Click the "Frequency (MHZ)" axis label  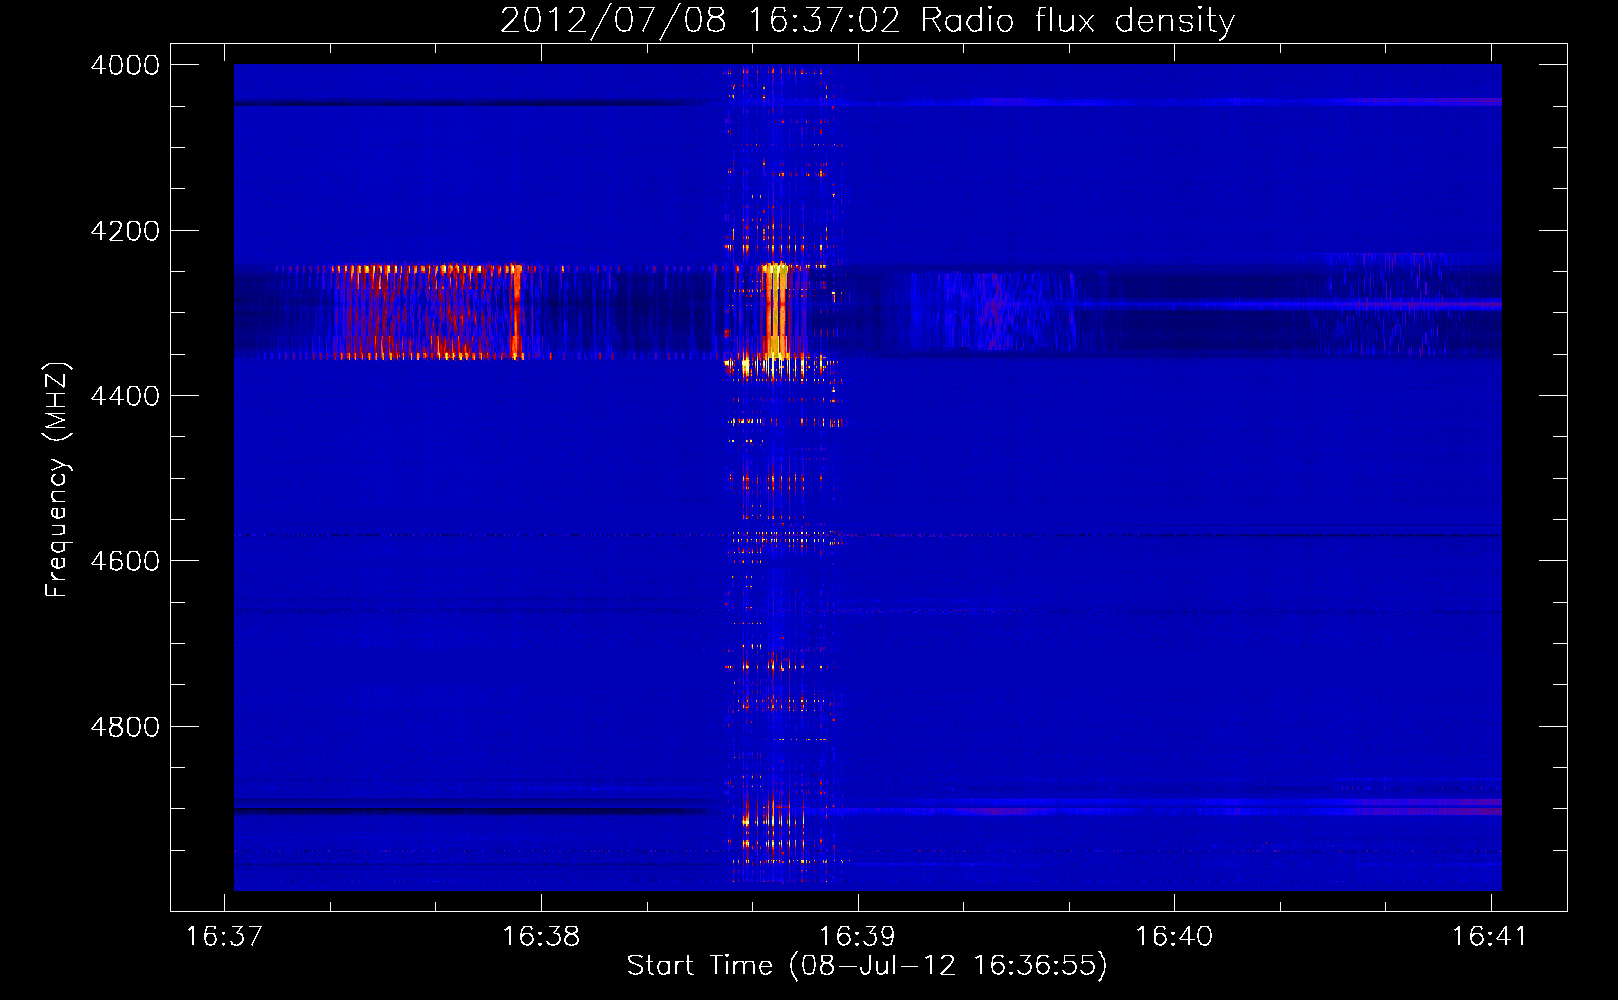57,480
